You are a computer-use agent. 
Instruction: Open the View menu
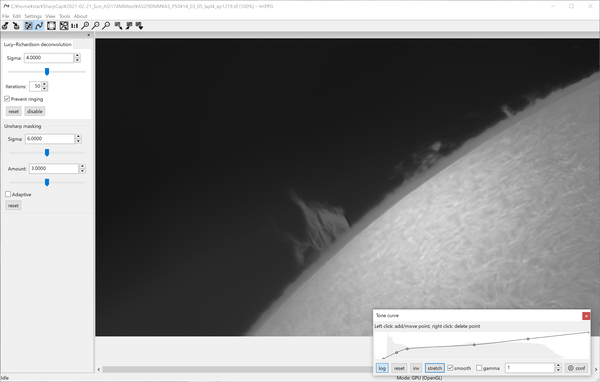pos(50,16)
